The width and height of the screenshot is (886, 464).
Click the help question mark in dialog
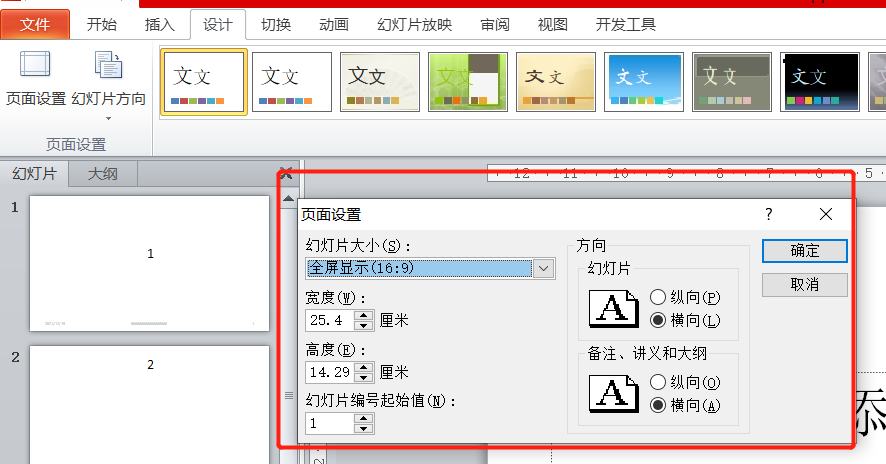tap(769, 214)
